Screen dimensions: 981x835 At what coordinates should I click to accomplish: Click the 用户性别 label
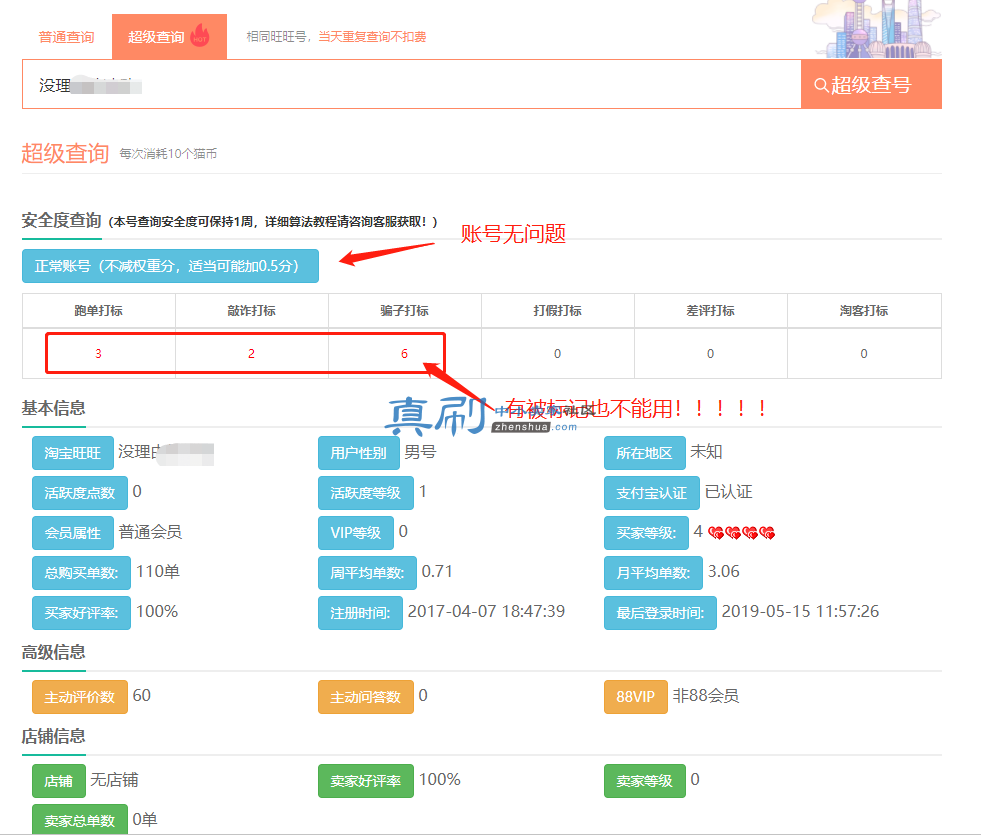tap(358, 453)
